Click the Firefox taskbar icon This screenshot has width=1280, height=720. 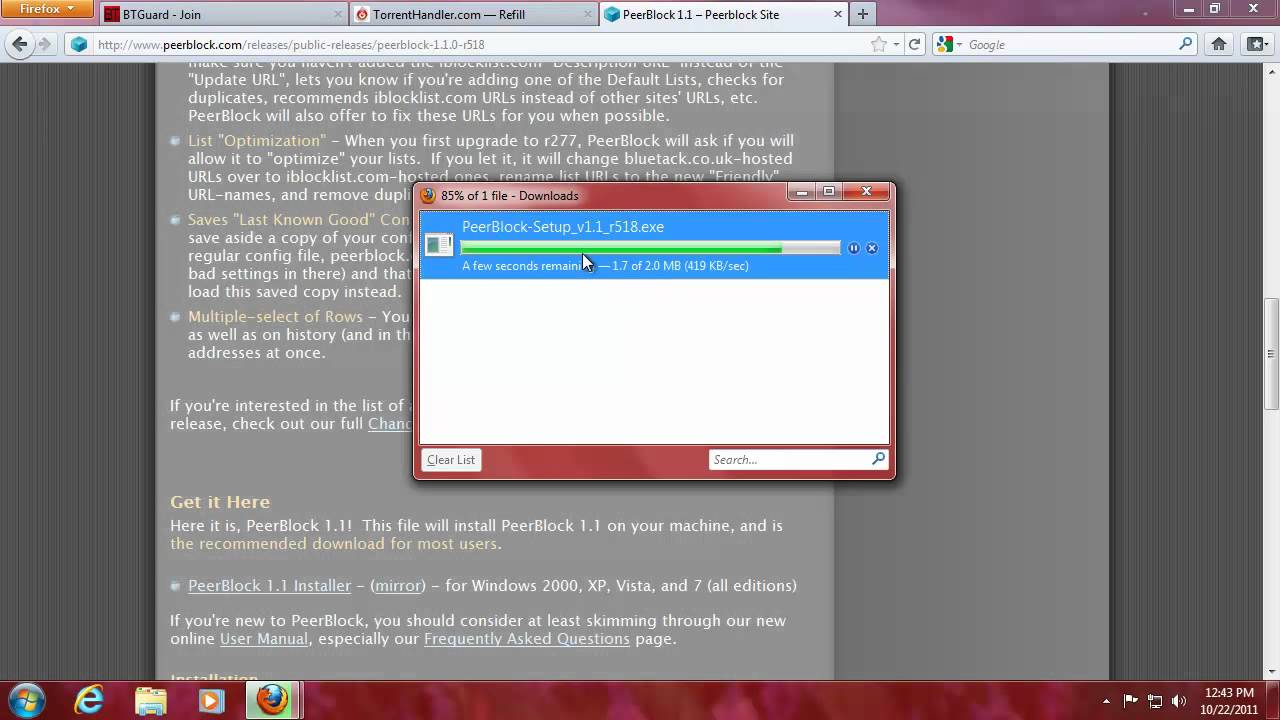[x=272, y=700]
